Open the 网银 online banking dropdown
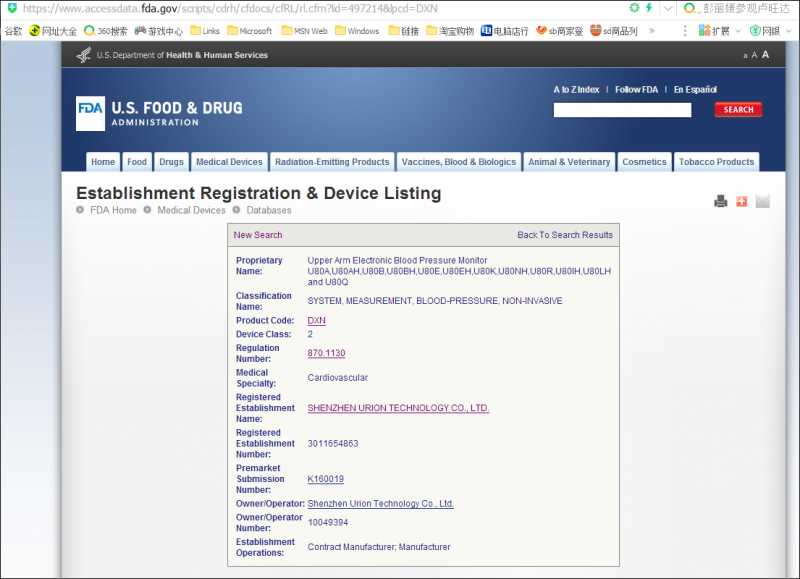This screenshot has height=579, width=800. pos(770,31)
